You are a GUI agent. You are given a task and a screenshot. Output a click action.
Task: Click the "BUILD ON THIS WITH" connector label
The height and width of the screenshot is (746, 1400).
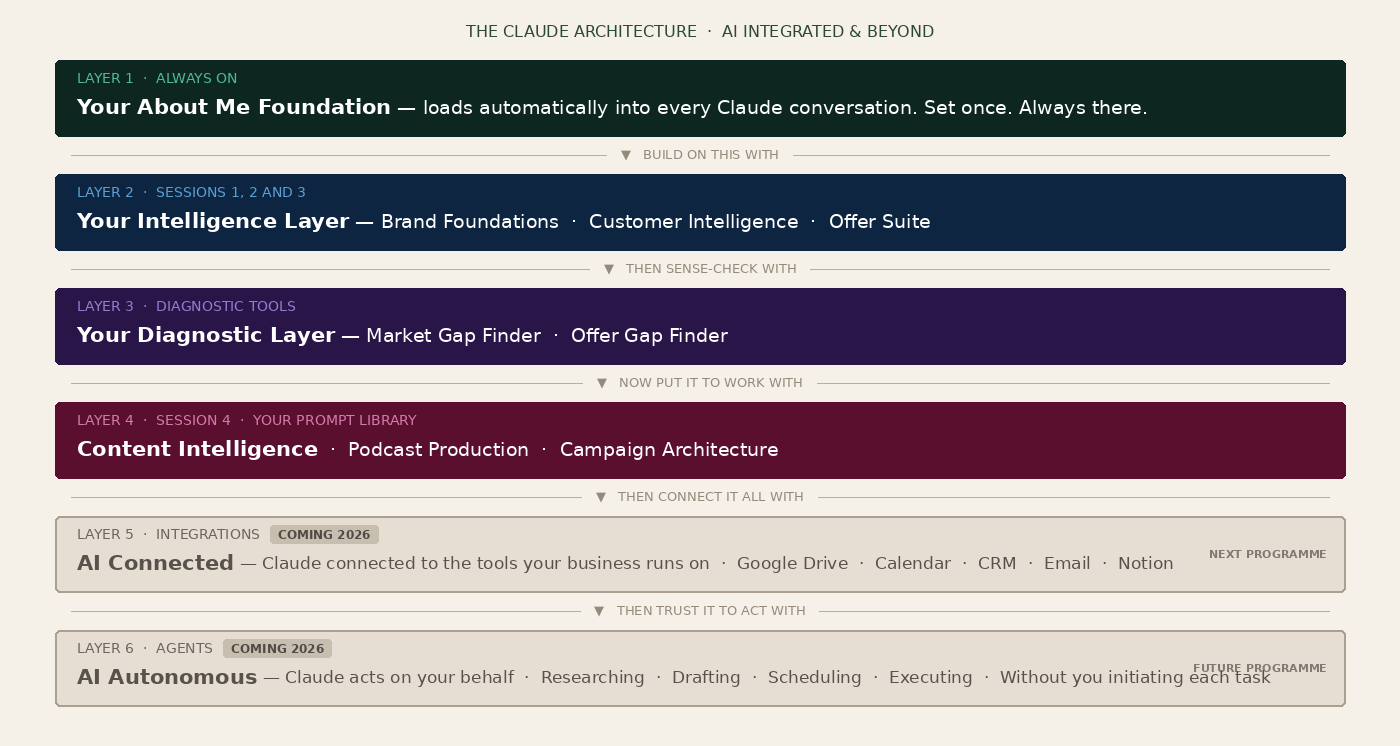710,155
